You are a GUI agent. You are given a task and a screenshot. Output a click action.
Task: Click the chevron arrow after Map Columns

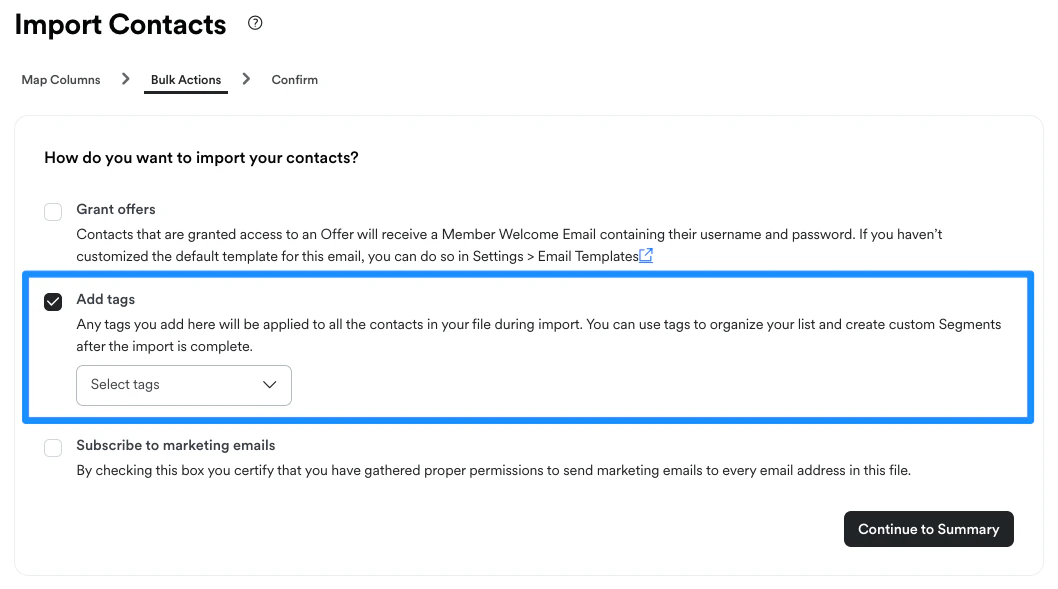pyautogui.click(x=125, y=79)
